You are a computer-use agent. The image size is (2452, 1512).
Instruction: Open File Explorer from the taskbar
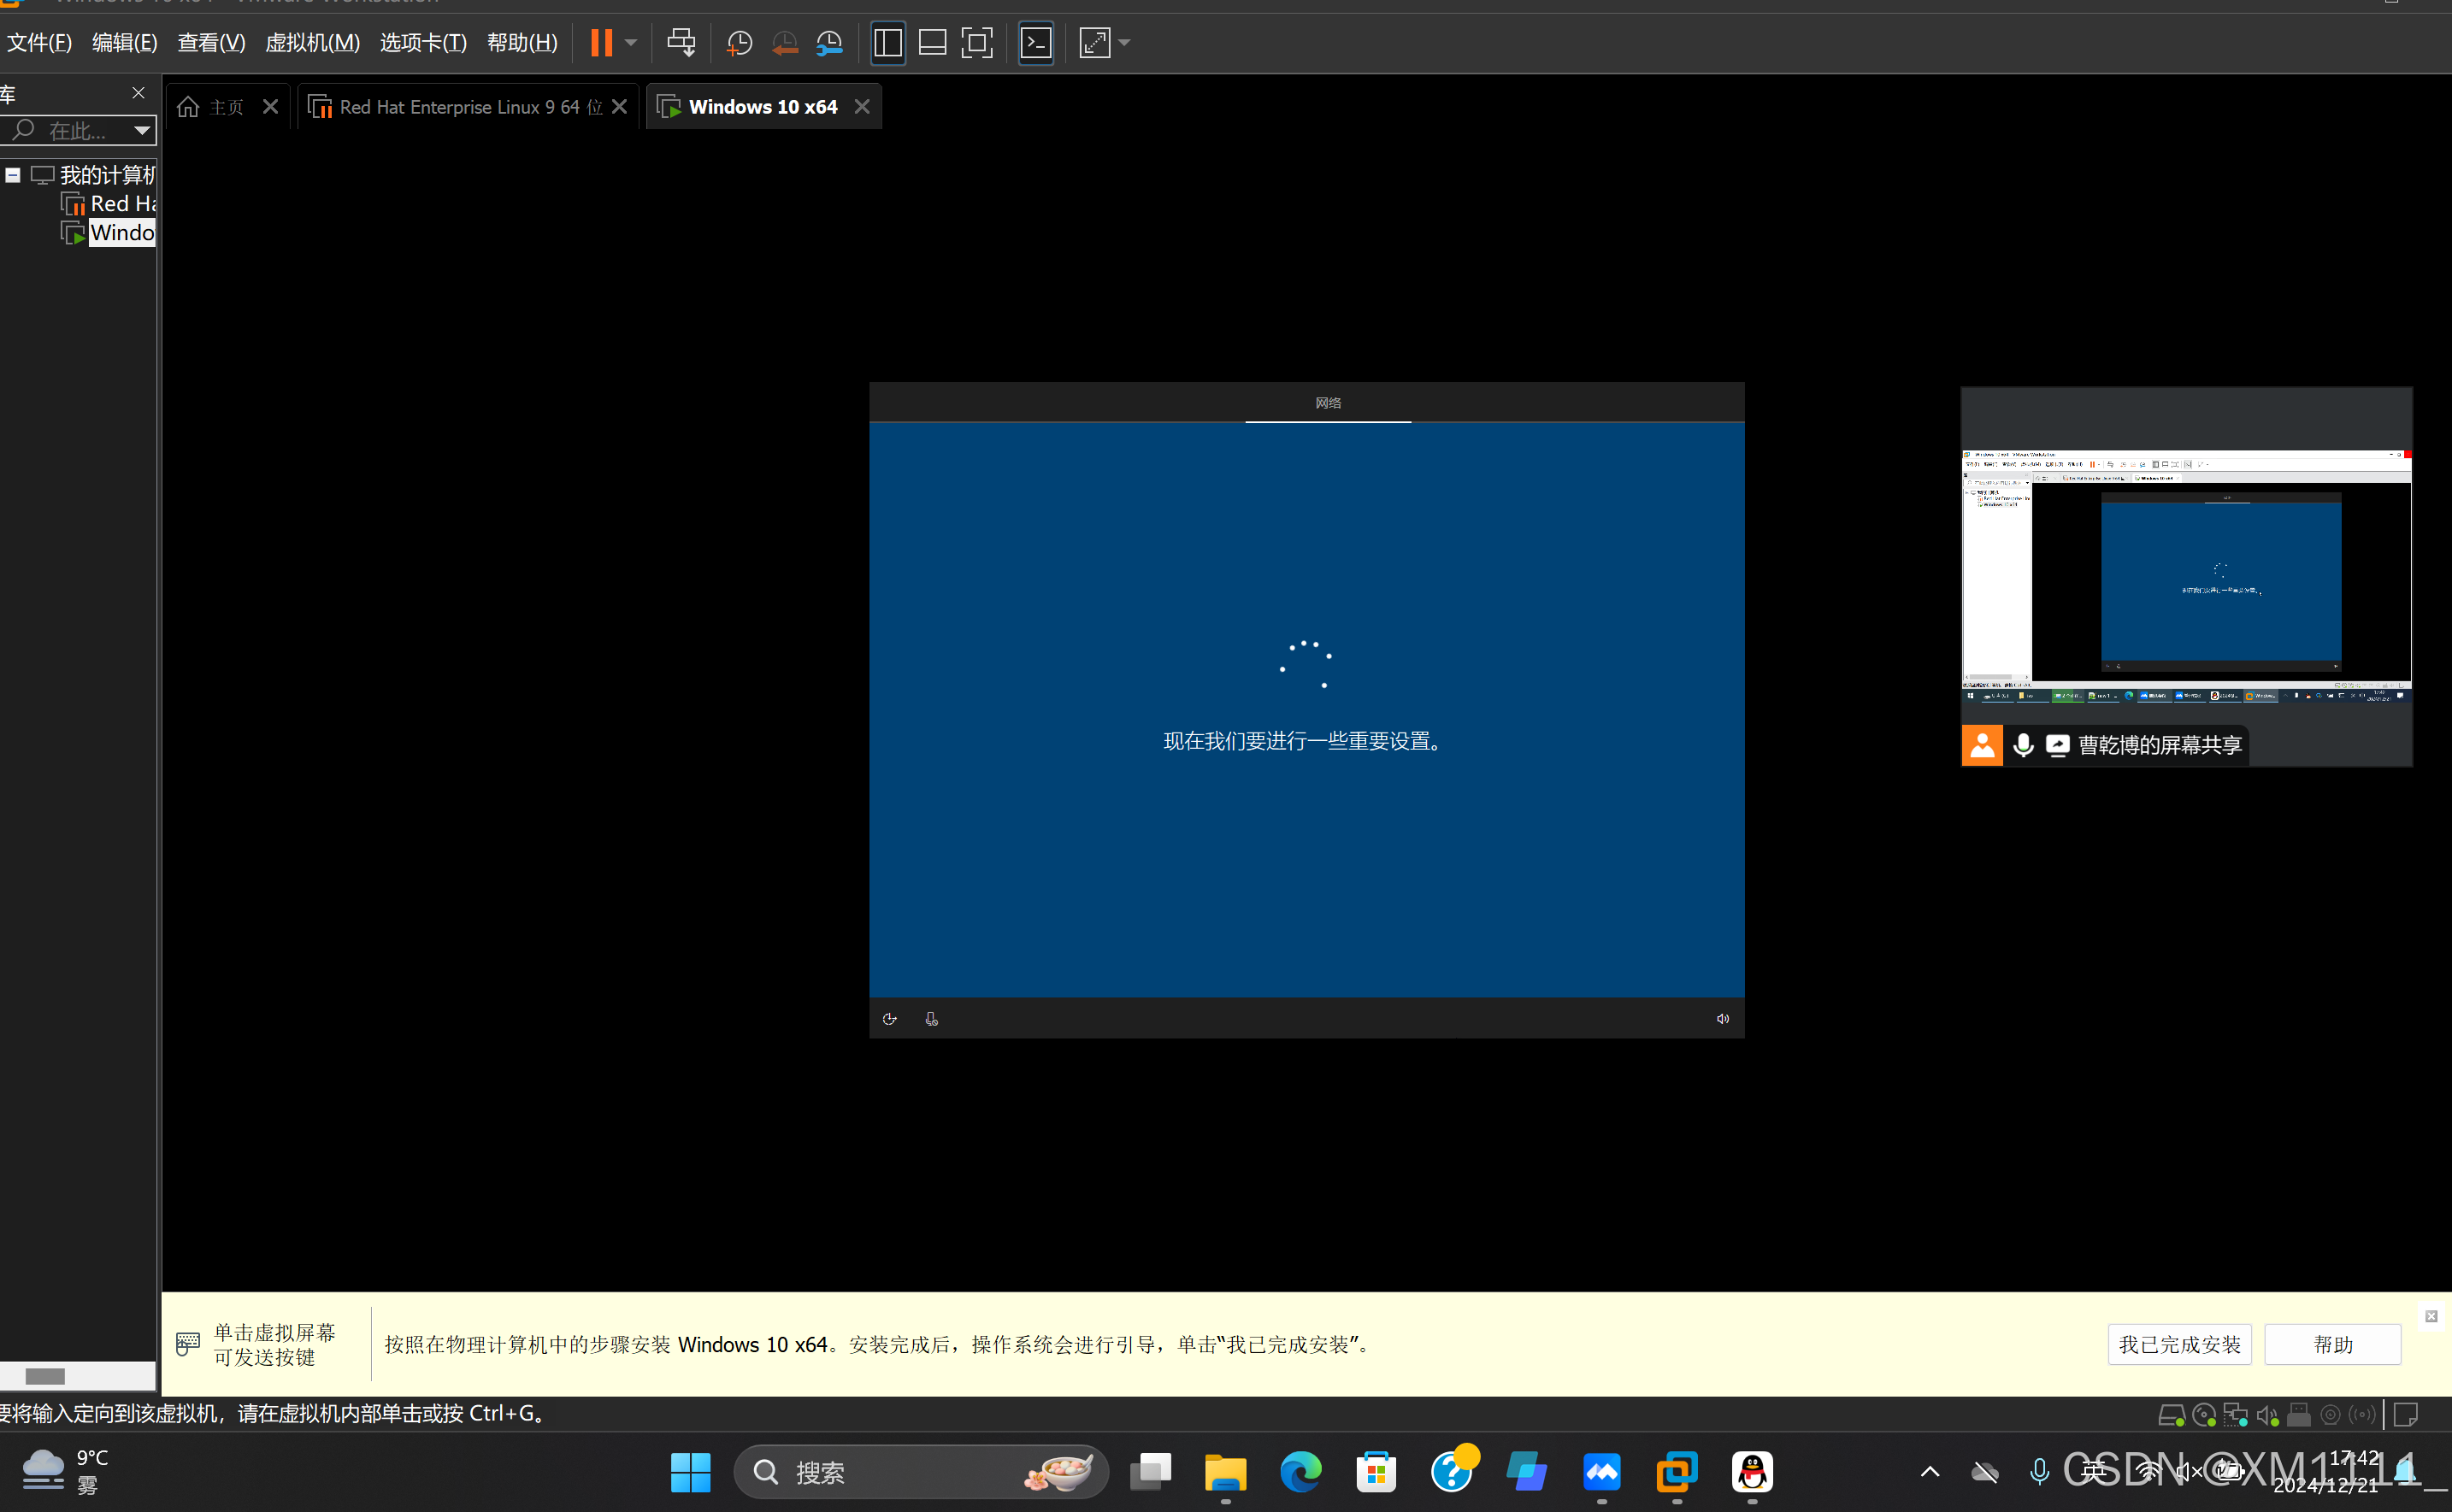pos(1225,1472)
